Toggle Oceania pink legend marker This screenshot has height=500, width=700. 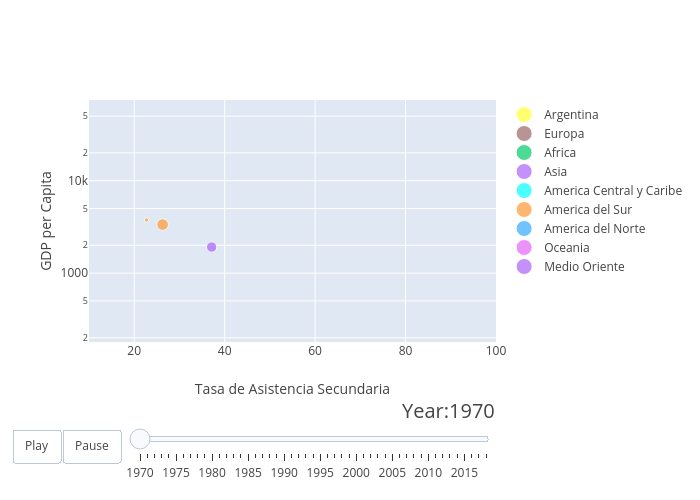tap(524, 248)
